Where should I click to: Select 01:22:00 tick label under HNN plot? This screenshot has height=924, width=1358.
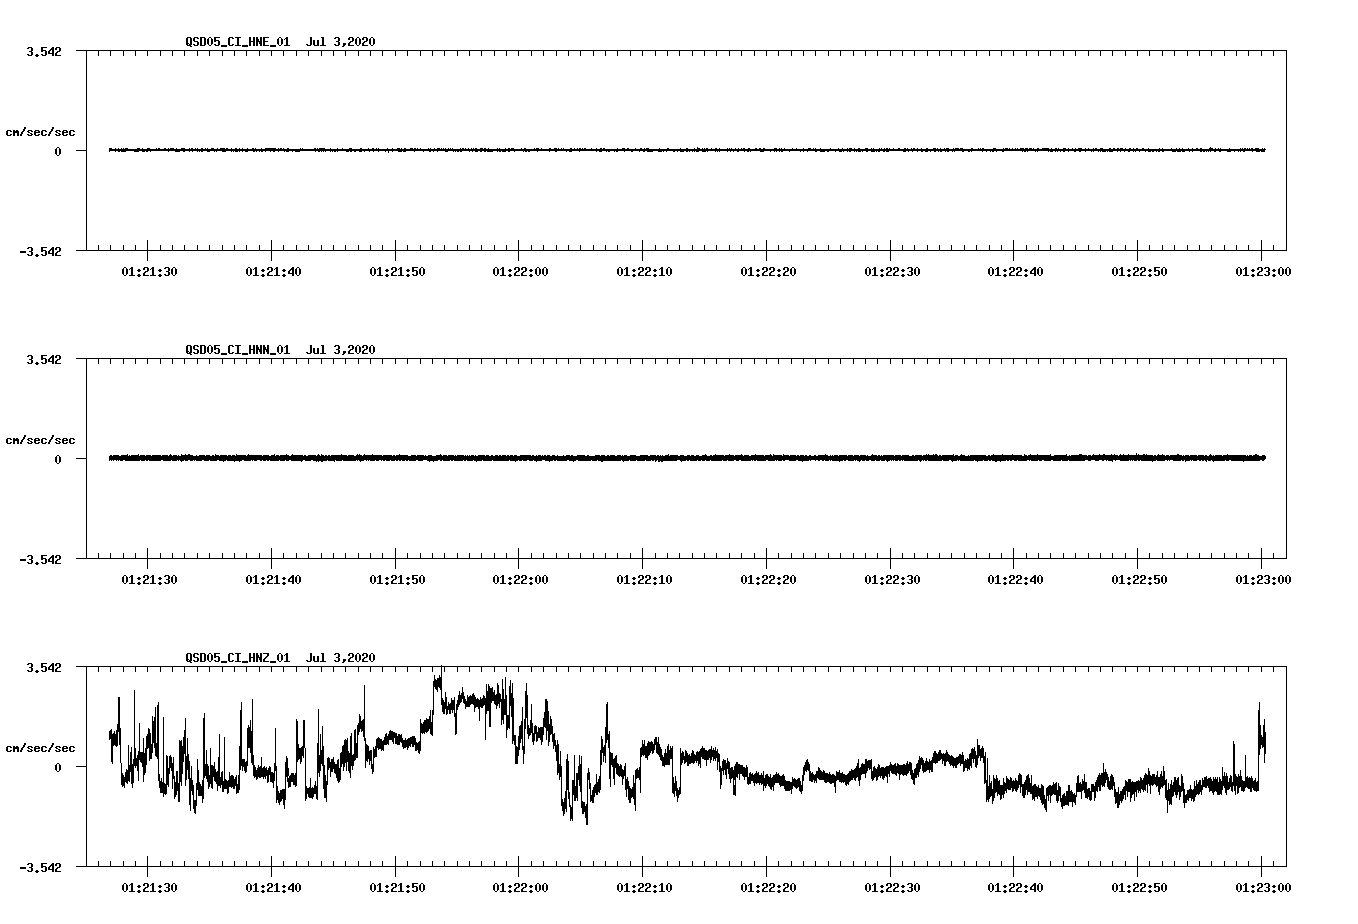click(x=520, y=579)
